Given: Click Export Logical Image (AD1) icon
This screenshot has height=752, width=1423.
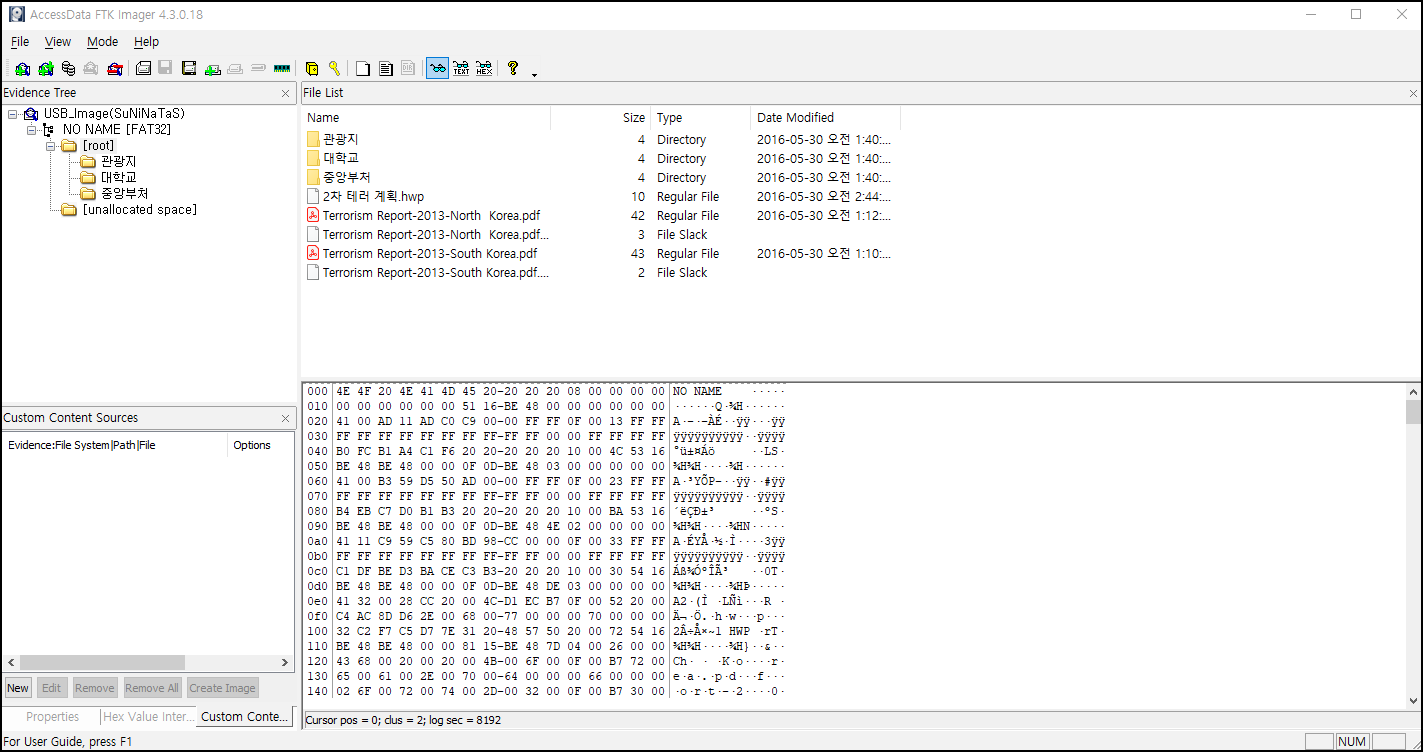Looking at the screenshot, I should 188,69.
